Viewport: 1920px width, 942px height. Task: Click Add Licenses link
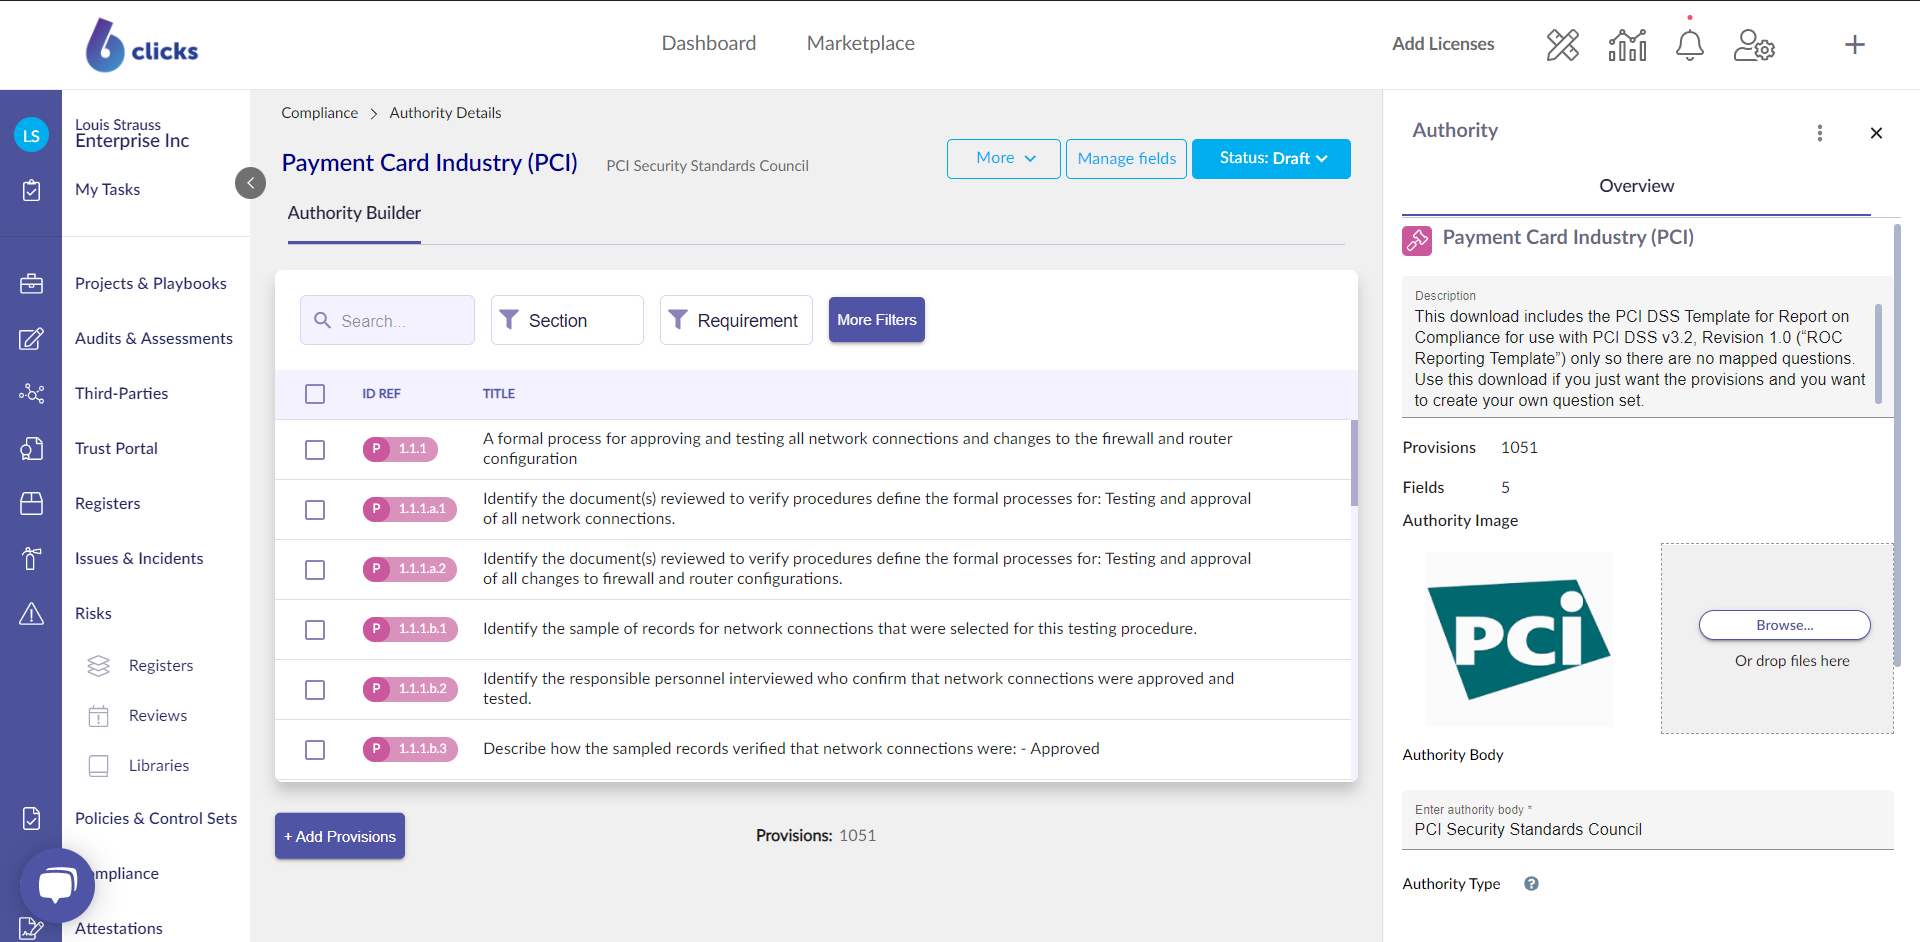[x=1443, y=44]
